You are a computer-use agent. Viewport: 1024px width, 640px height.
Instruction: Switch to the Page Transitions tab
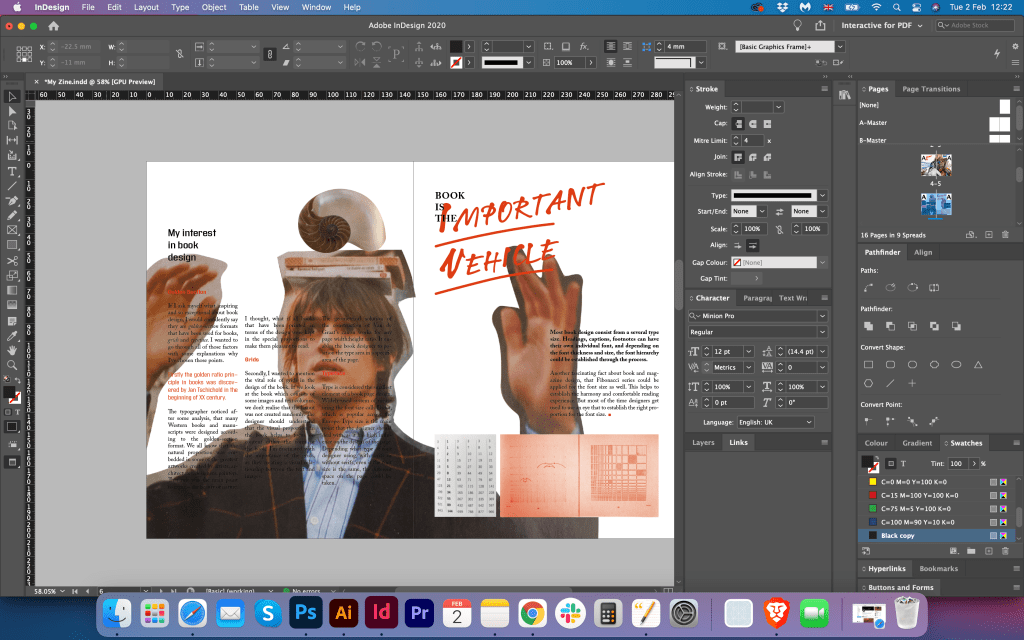930,89
